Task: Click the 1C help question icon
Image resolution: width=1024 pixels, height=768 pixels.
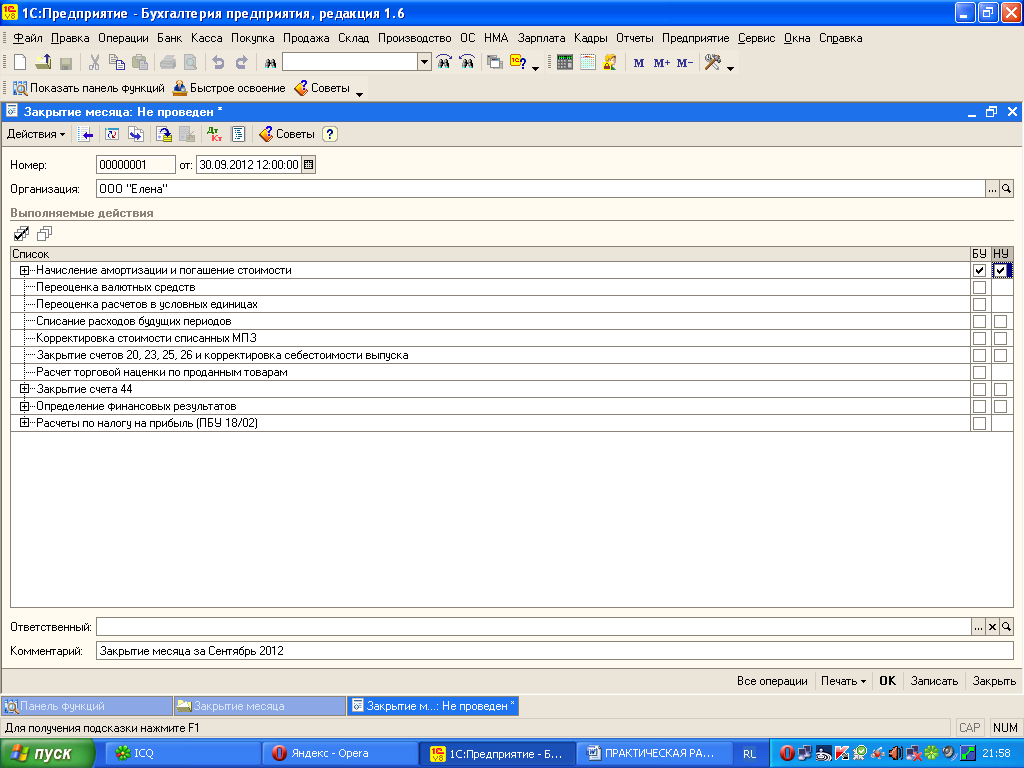Action: coord(519,63)
